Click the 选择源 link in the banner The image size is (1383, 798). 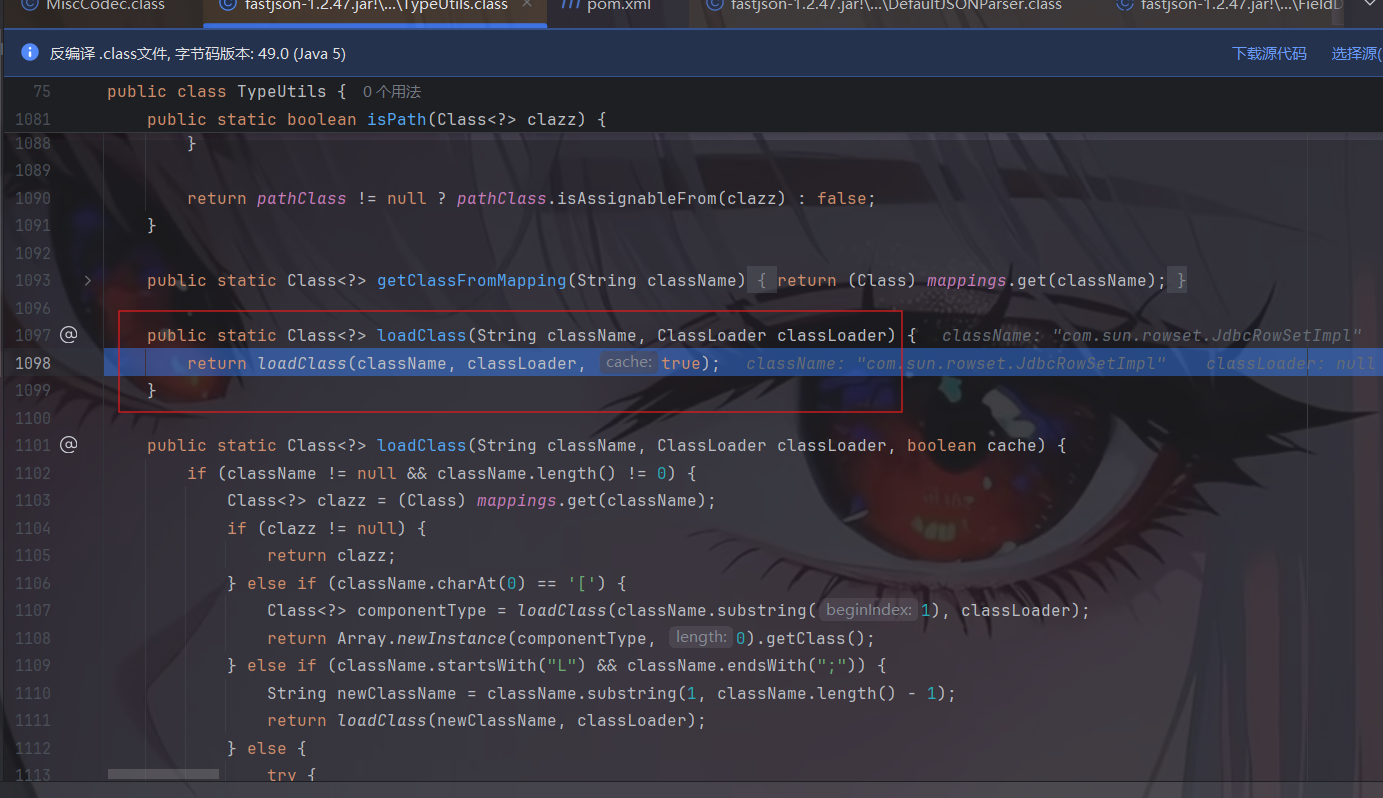click(x=1356, y=54)
